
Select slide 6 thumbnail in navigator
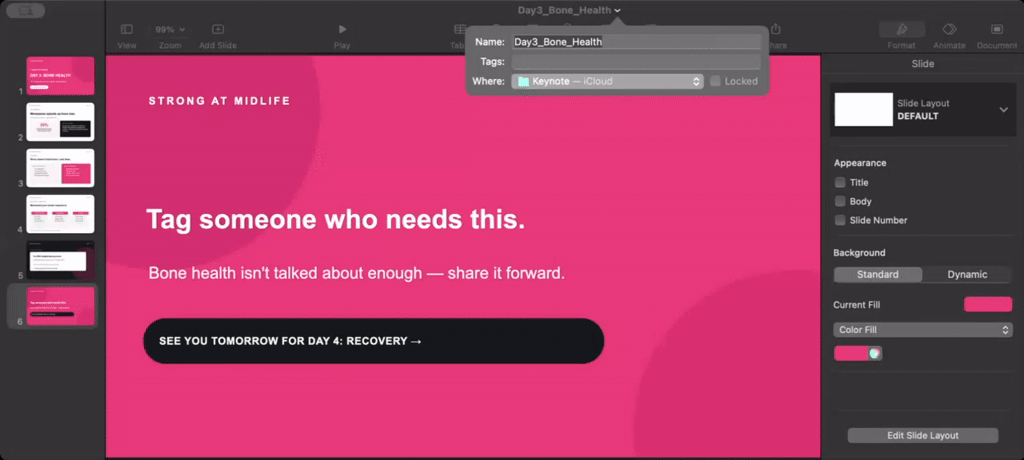coord(60,306)
